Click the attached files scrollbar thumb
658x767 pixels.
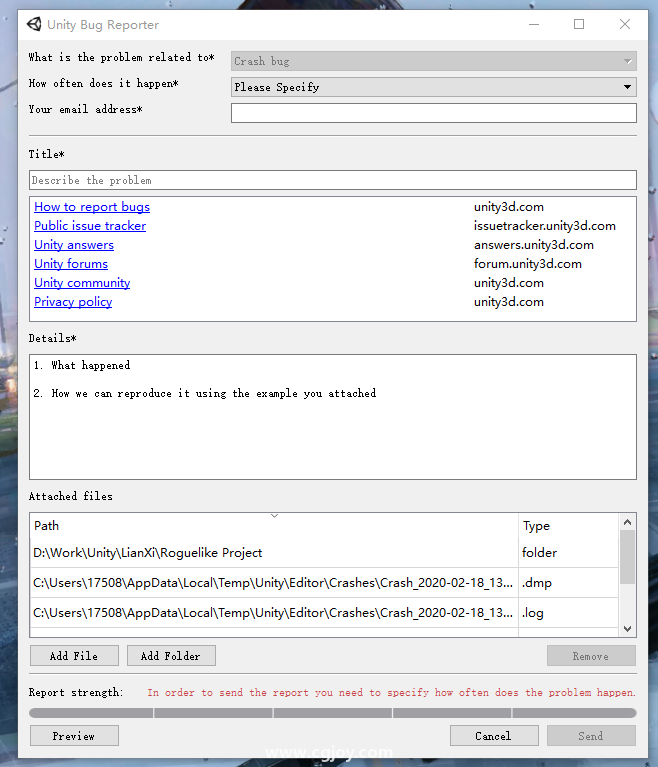point(628,558)
